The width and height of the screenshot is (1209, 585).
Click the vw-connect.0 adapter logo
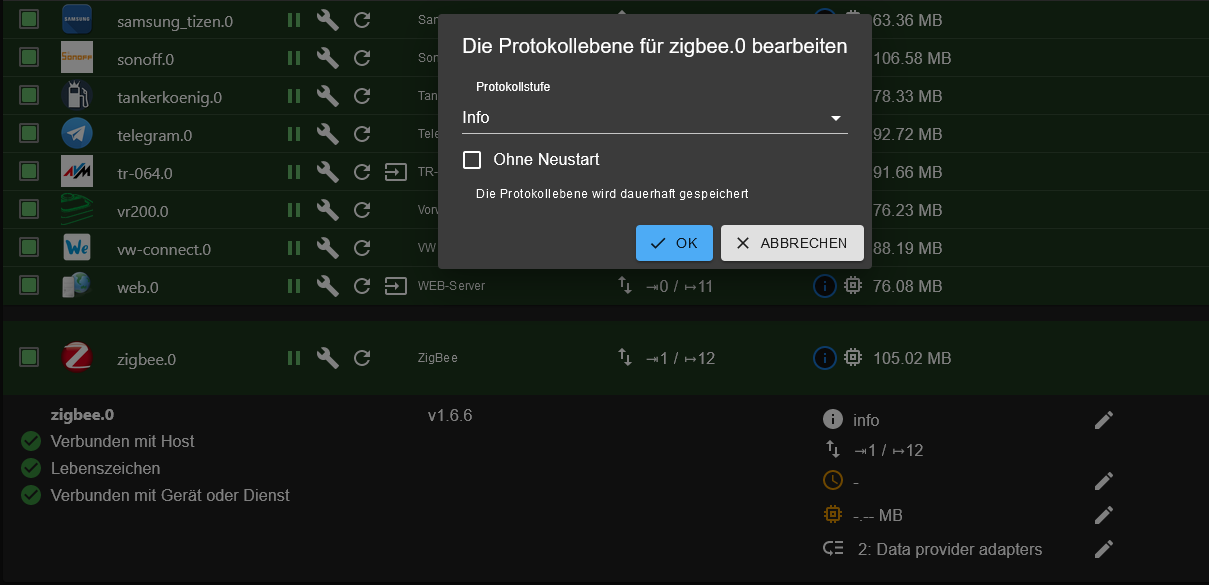[77, 248]
